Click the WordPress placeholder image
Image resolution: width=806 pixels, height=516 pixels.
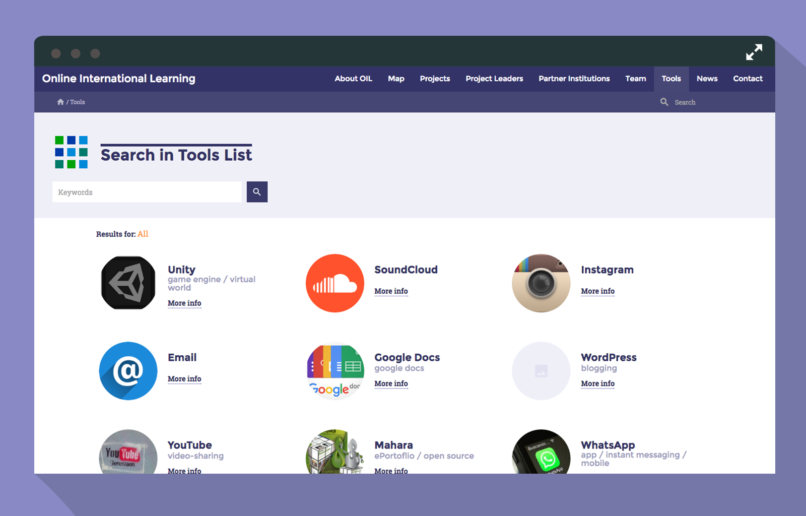click(541, 371)
